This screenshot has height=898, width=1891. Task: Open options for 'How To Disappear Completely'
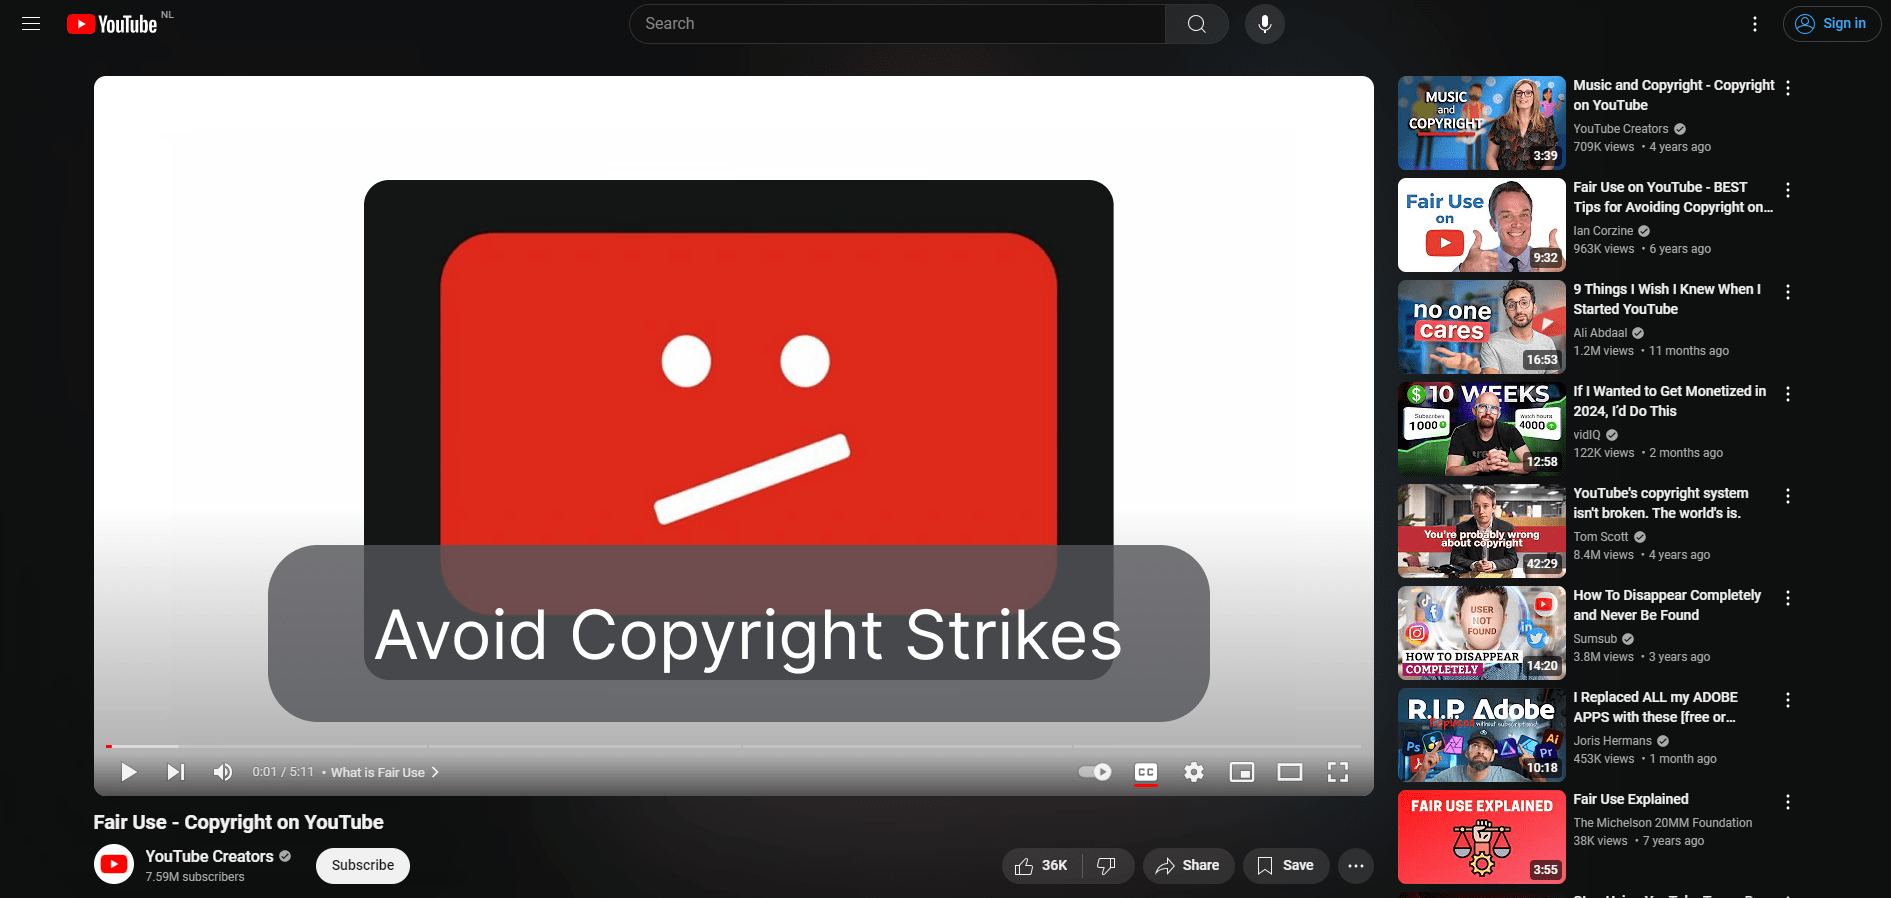pos(1788,598)
